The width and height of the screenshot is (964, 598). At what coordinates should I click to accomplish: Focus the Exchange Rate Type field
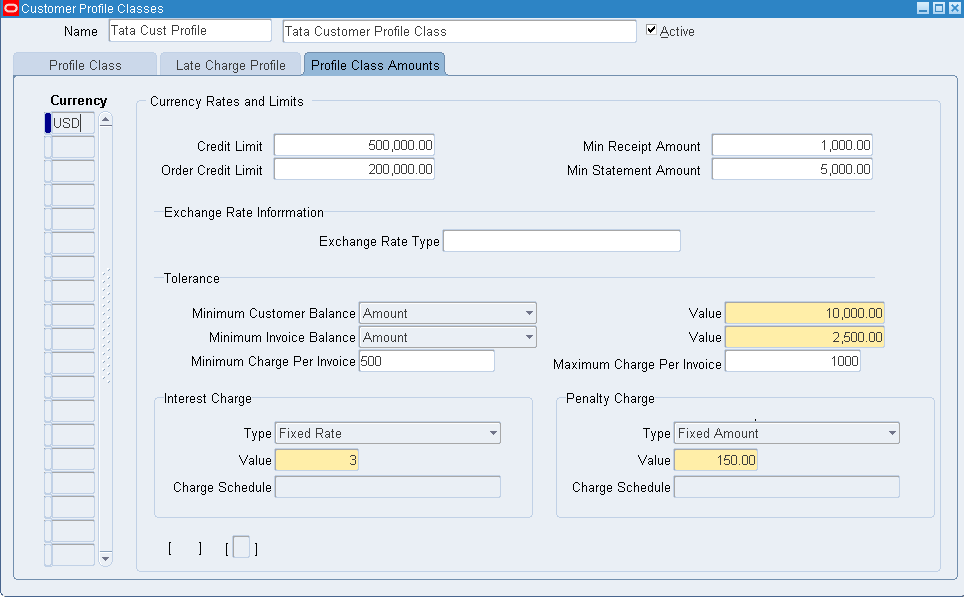(x=561, y=241)
